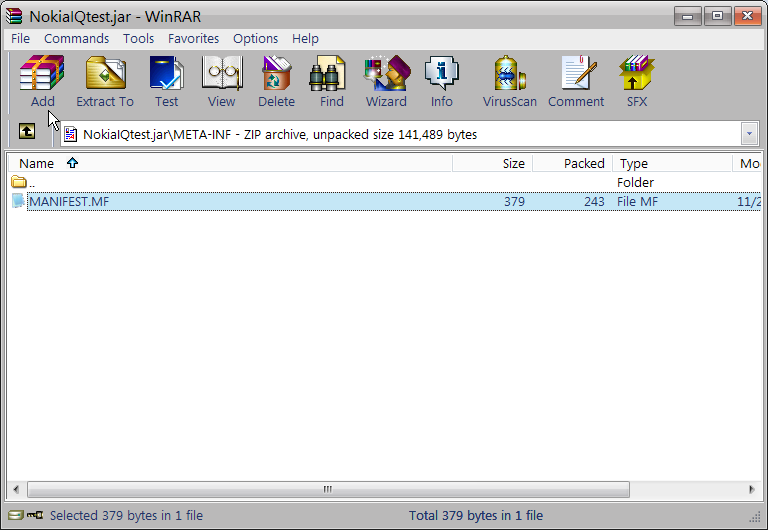Select the '..' parent folder row
This screenshot has height=530, width=768.
point(384,182)
